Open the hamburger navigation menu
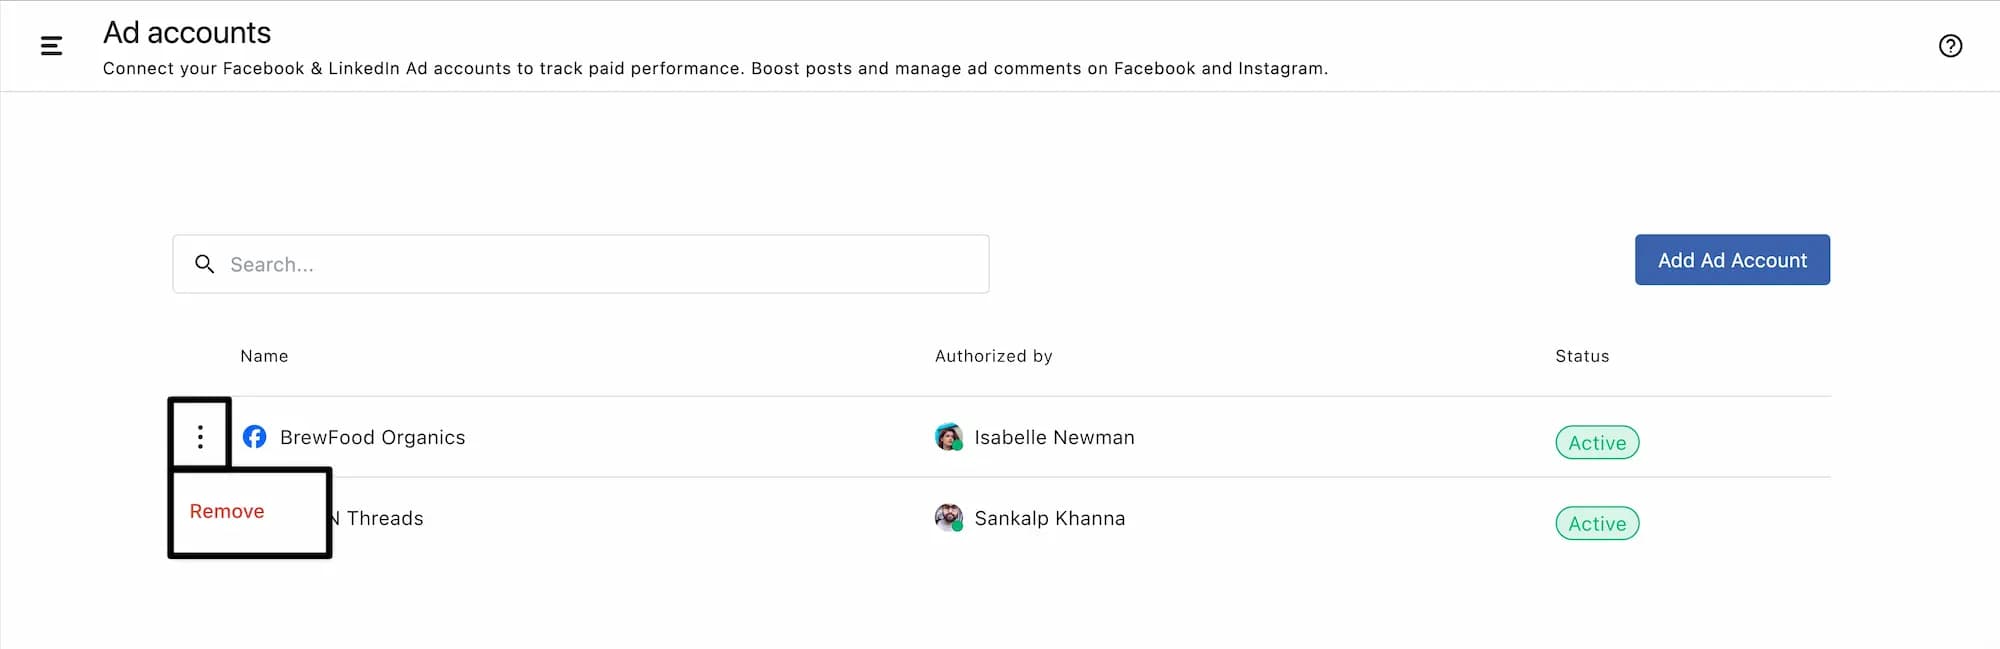 51,46
